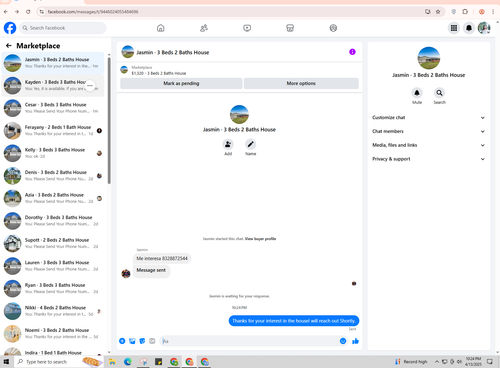Open the purple conversation information icon
Viewport: 500px width, 368px height.
[352, 52]
